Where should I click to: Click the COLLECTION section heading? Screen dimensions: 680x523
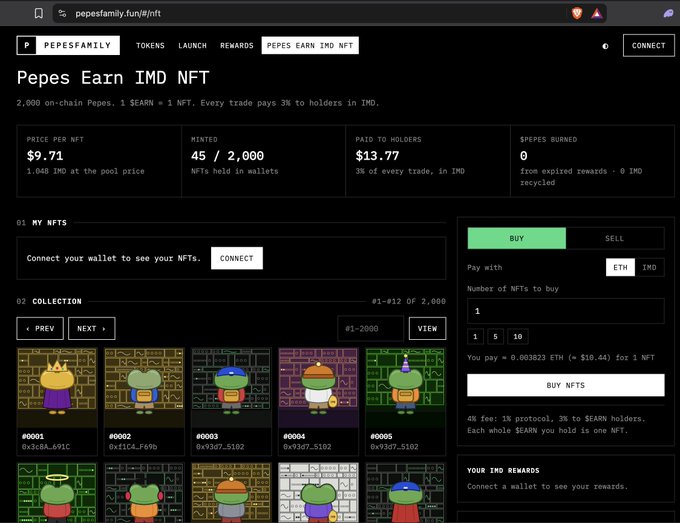point(57,301)
